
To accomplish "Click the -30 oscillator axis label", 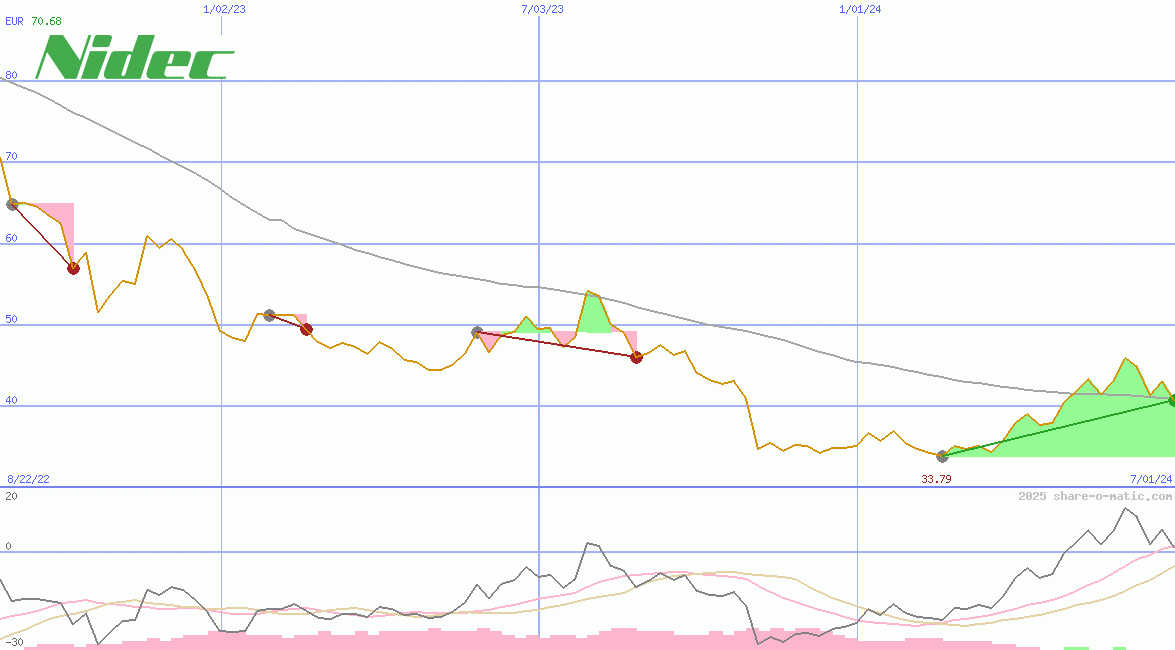I will [x=15, y=643].
